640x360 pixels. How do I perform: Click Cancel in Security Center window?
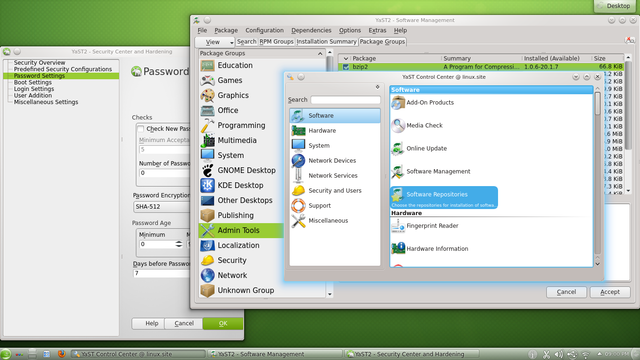point(184,323)
